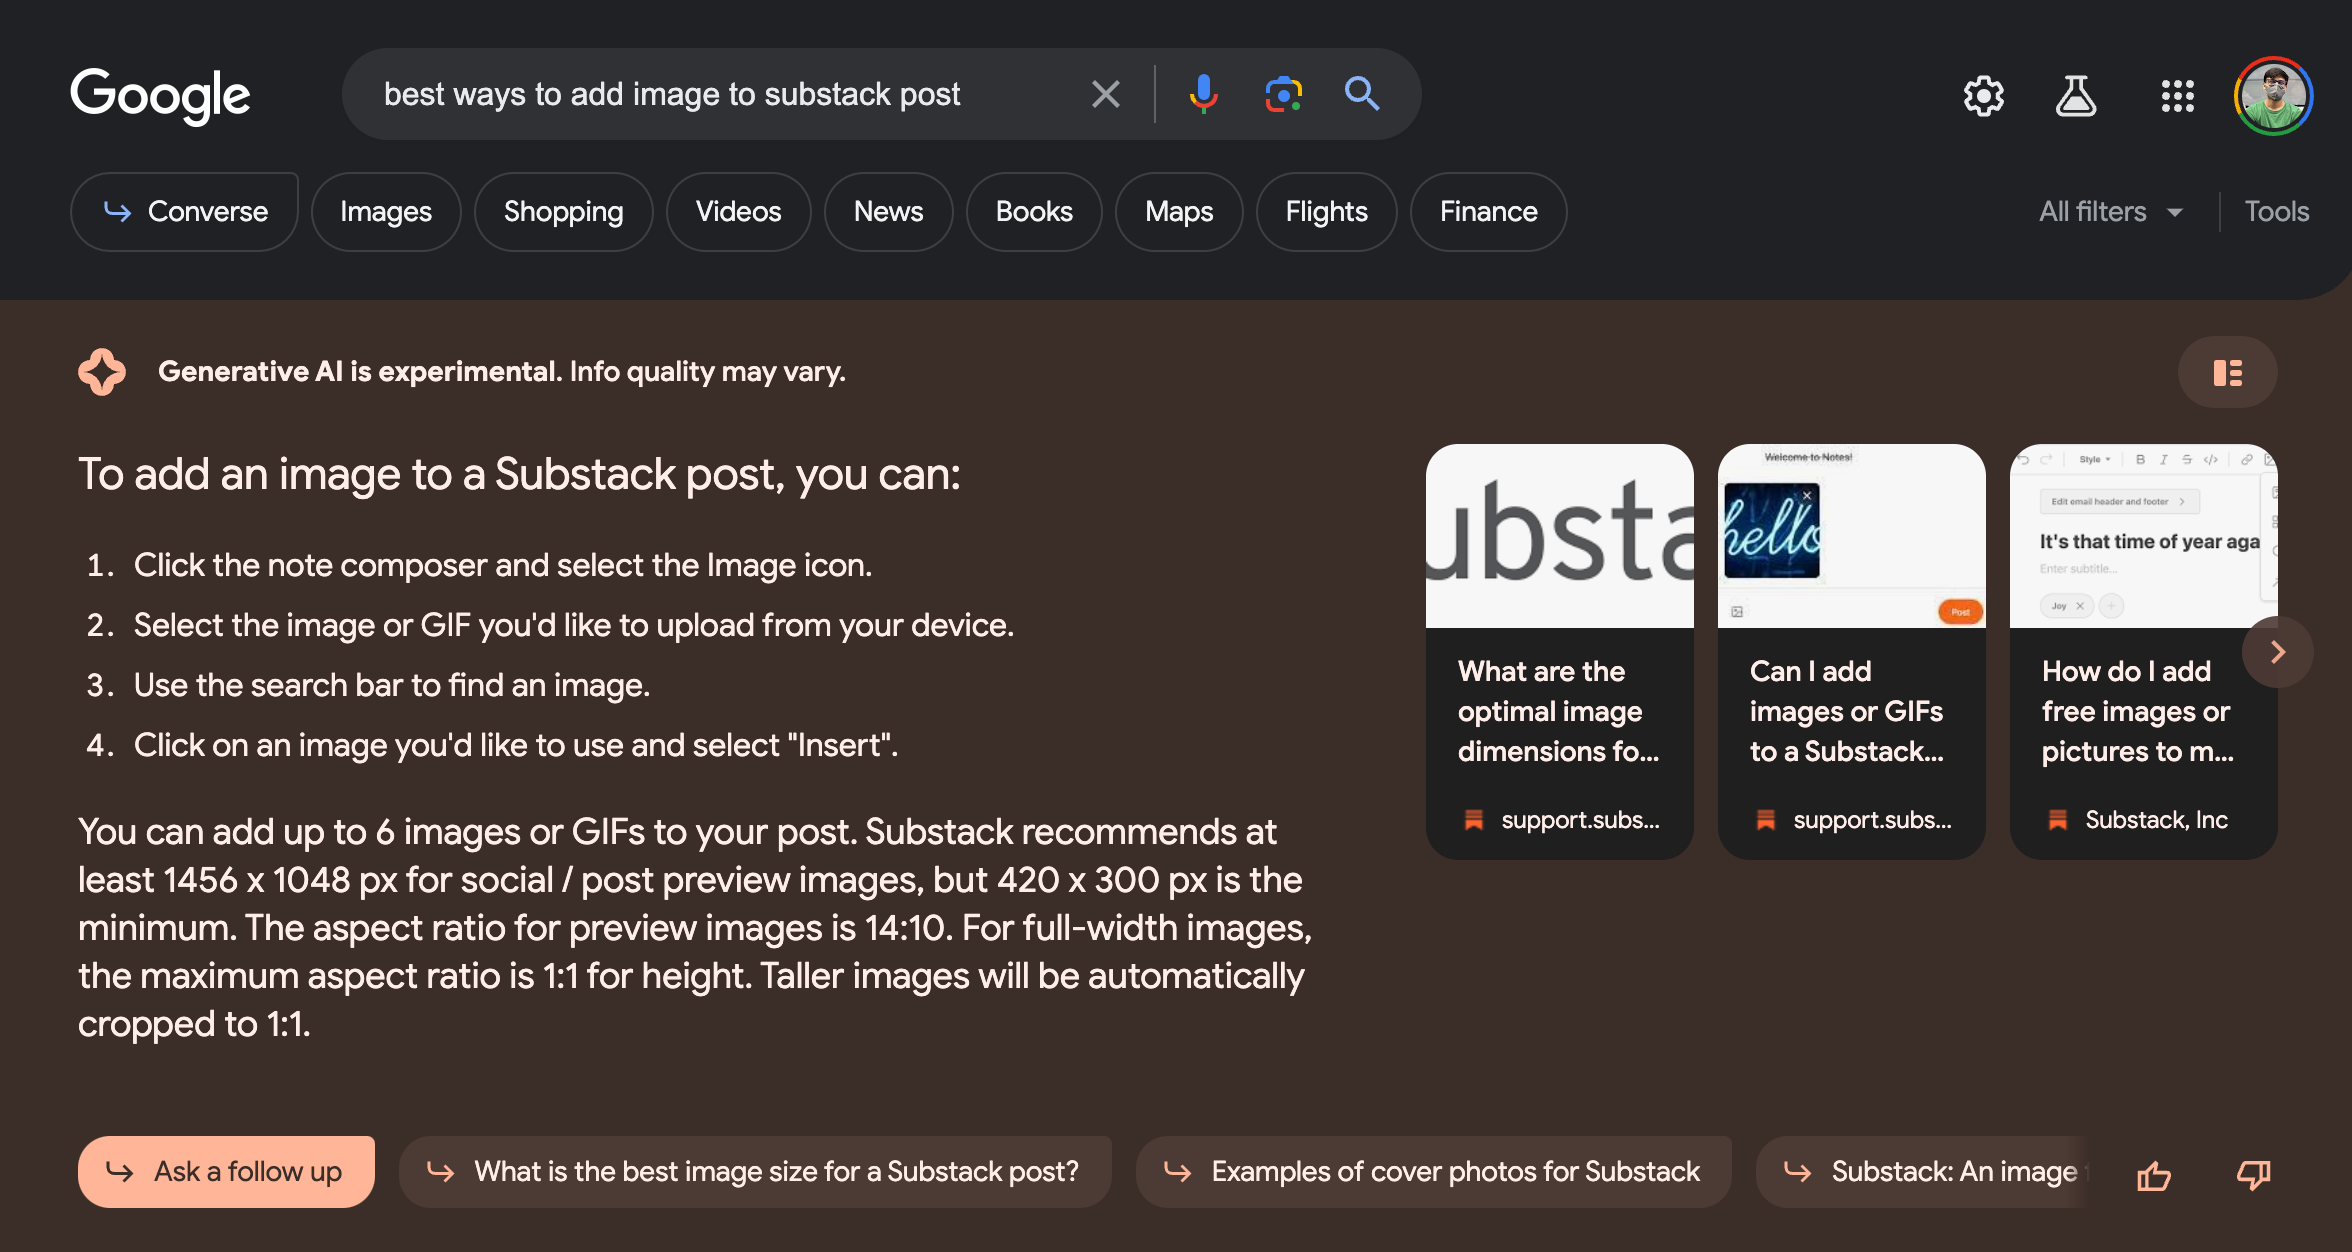
Task: Select the Converse filter chip
Action: (x=184, y=211)
